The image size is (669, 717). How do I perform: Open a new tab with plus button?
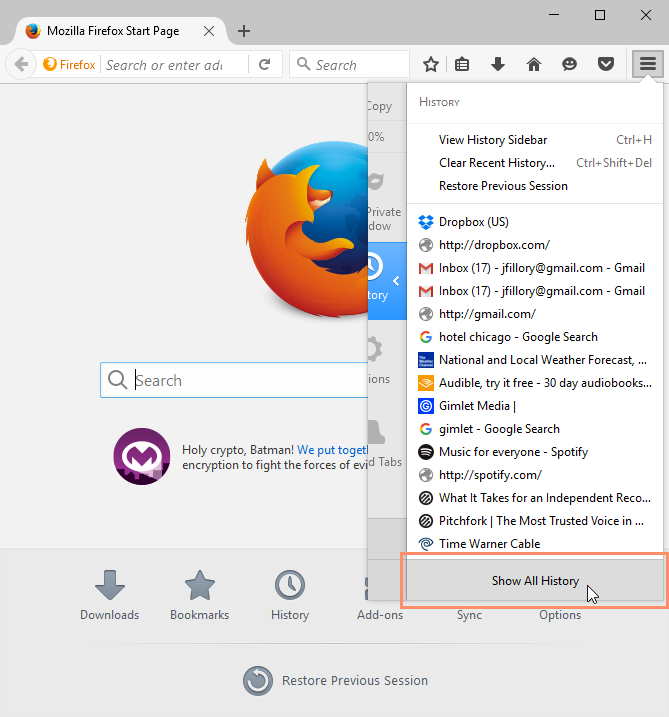click(x=244, y=31)
